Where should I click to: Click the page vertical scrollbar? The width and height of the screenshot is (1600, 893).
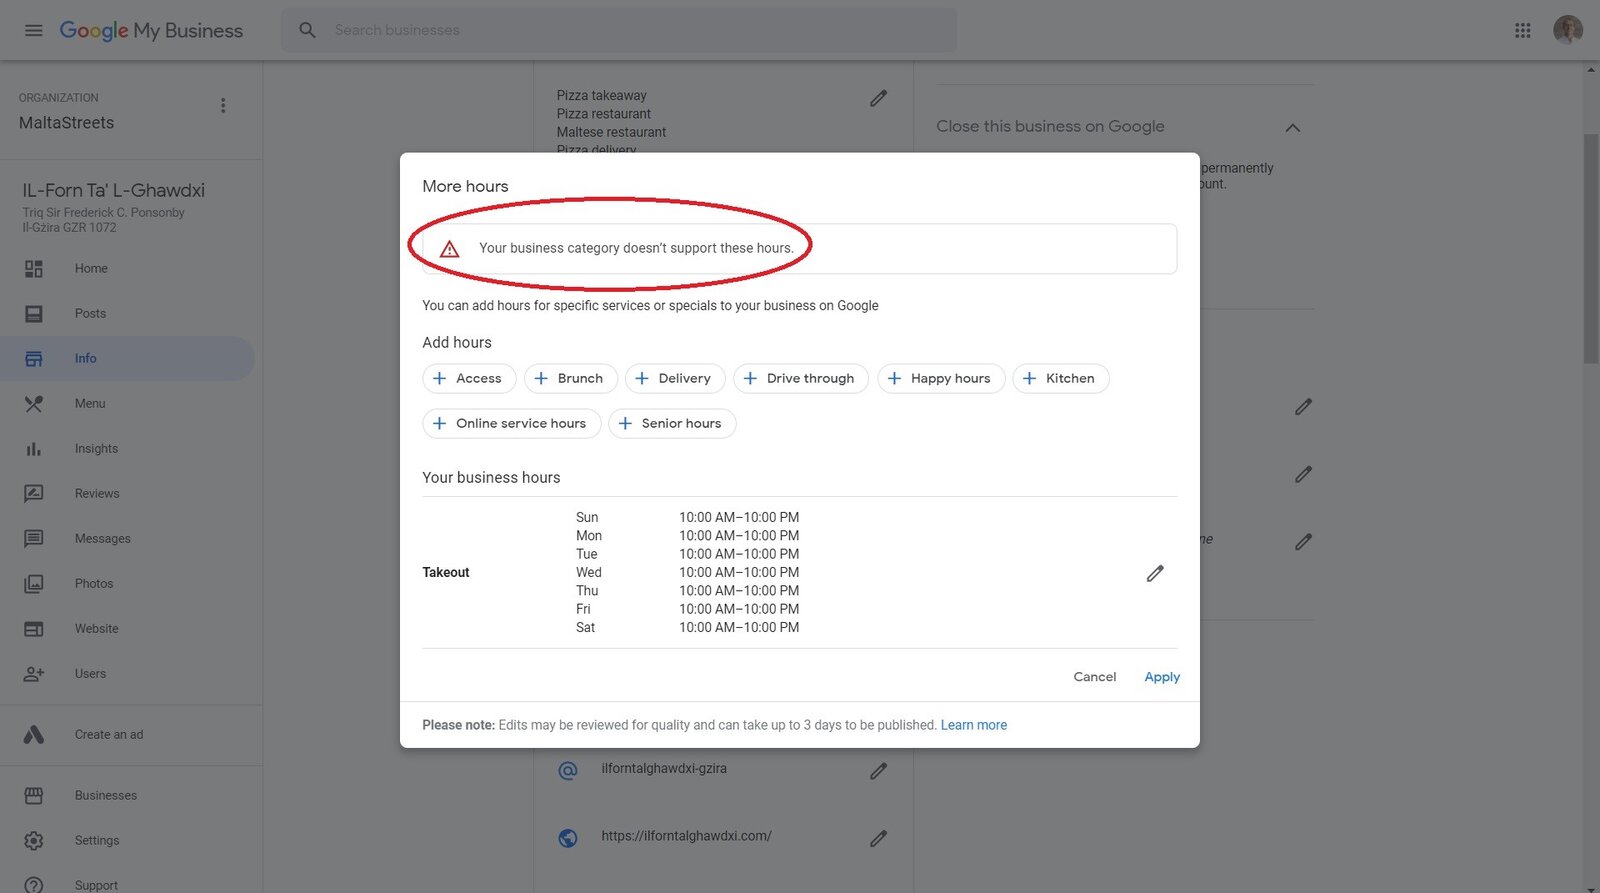click(x=1591, y=250)
